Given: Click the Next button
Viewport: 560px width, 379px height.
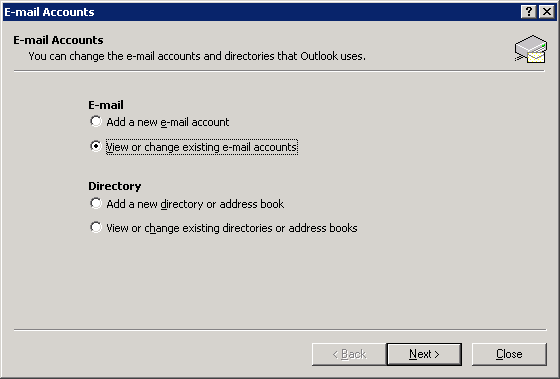Looking at the screenshot, I should [424, 354].
